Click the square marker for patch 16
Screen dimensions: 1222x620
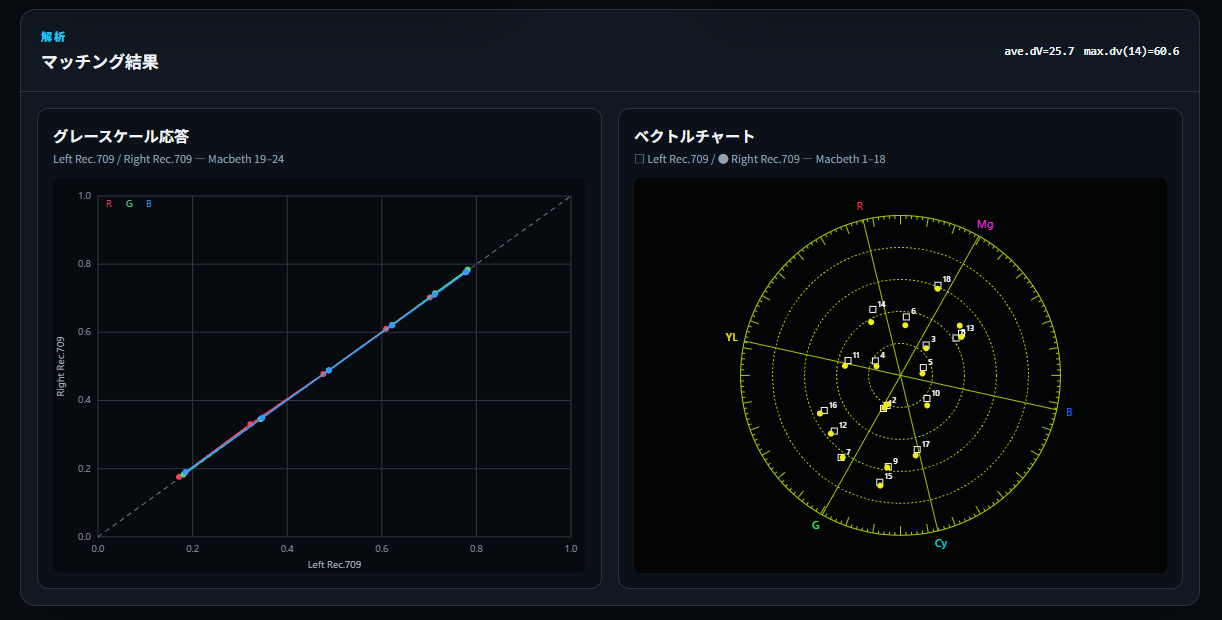[824, 410]
